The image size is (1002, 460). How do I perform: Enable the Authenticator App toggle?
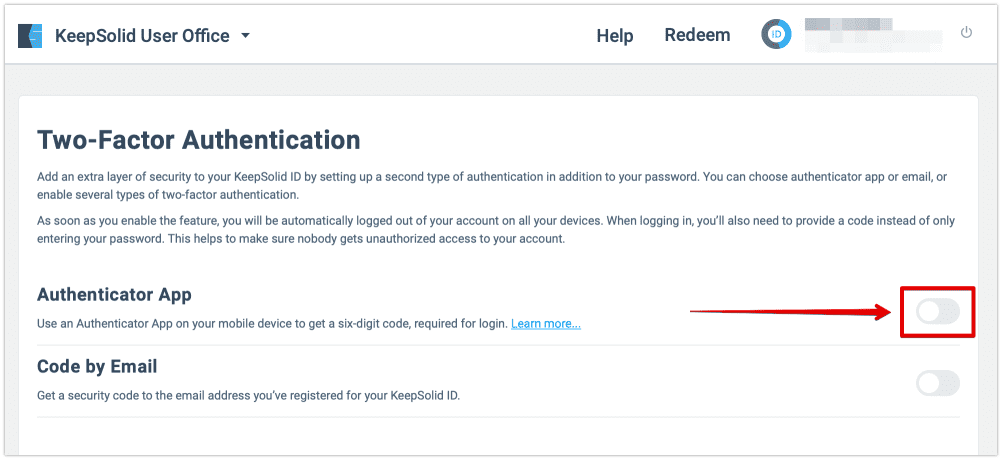(937, 312)
